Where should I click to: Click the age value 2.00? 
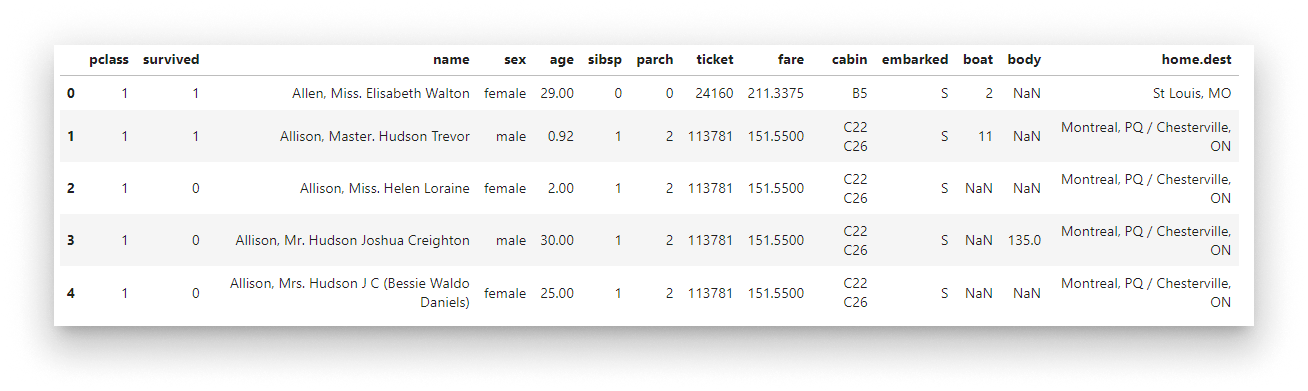click(561, 188)
